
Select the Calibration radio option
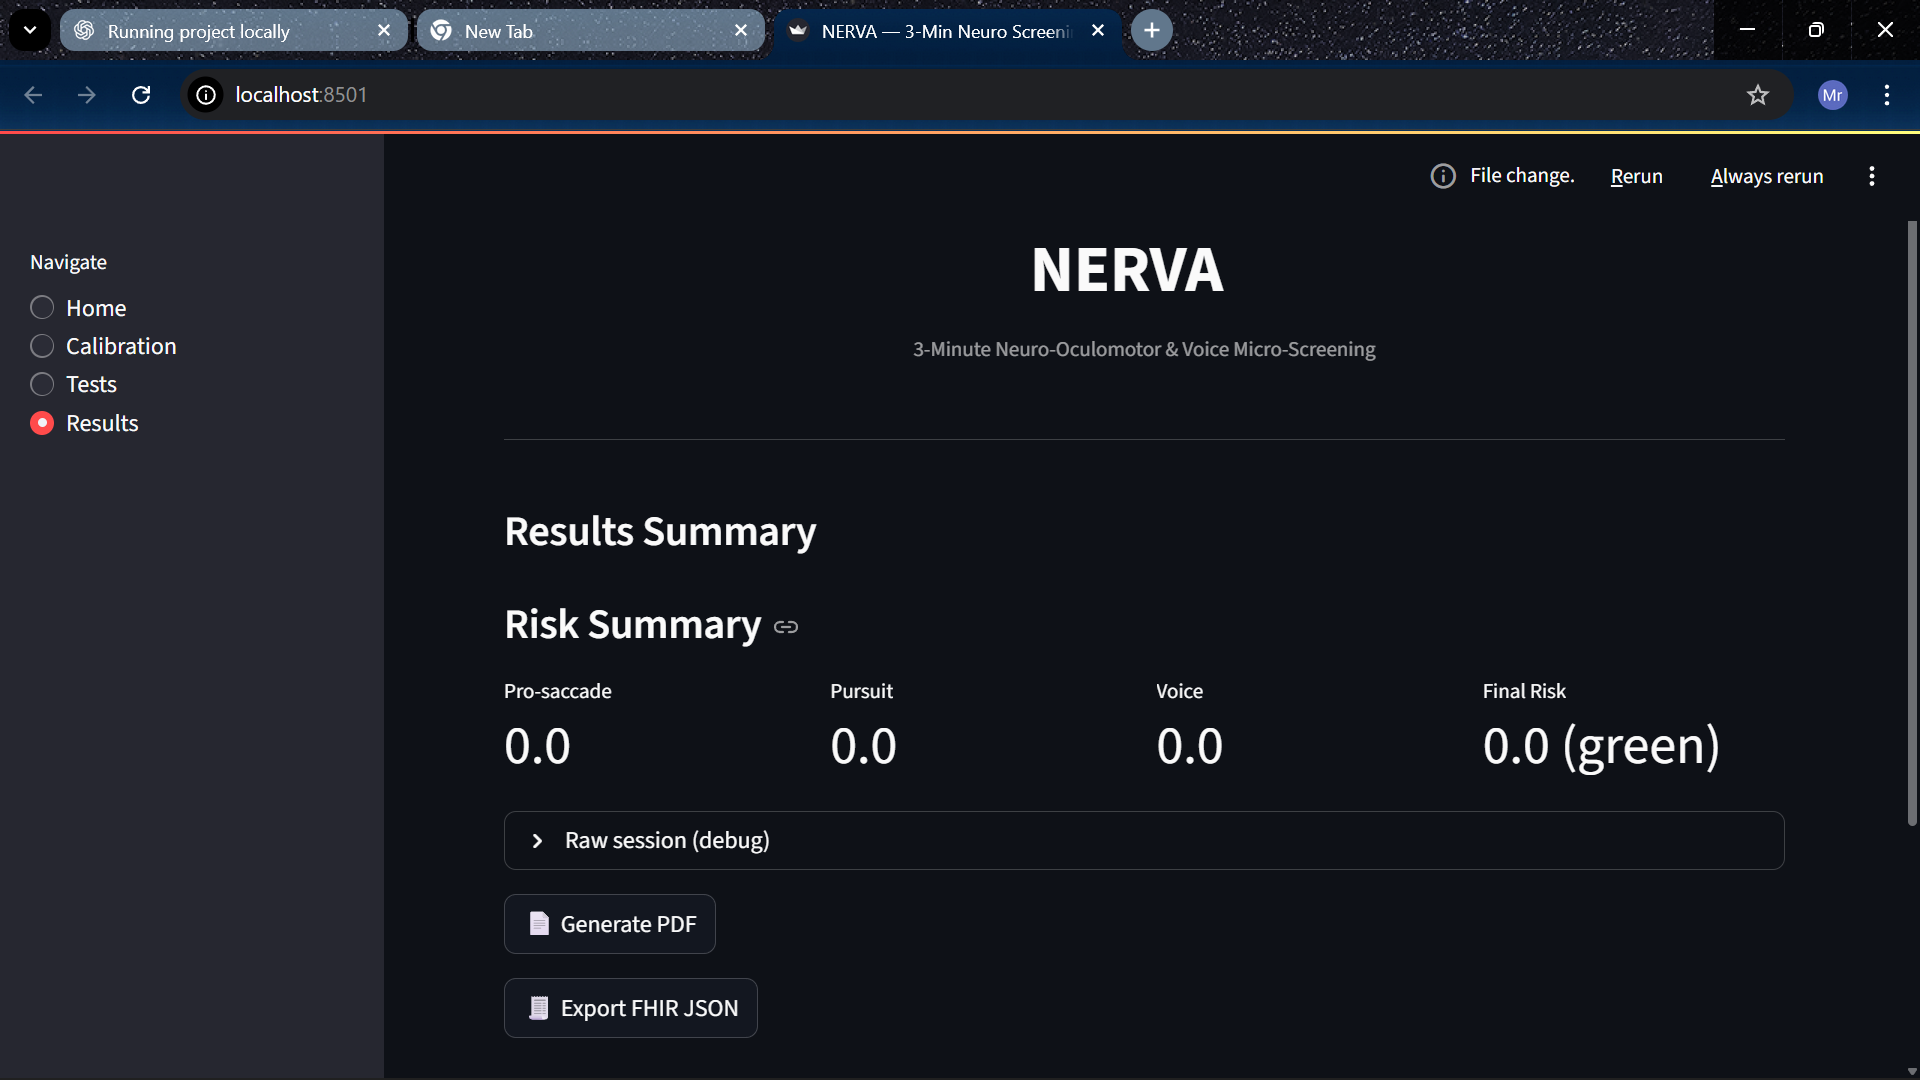42,346
